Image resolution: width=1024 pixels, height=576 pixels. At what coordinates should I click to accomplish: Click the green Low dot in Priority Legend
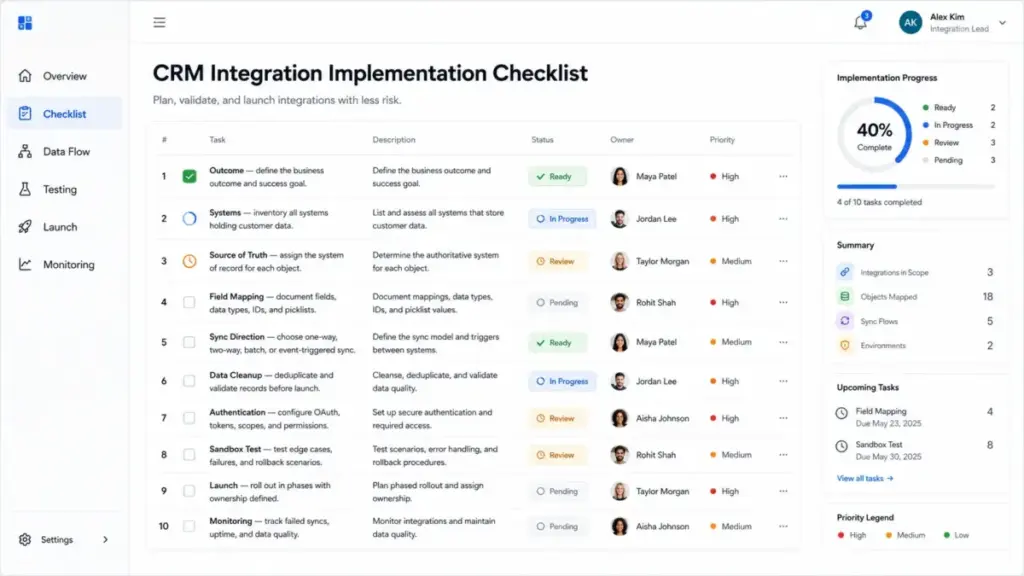coord(946,535)
